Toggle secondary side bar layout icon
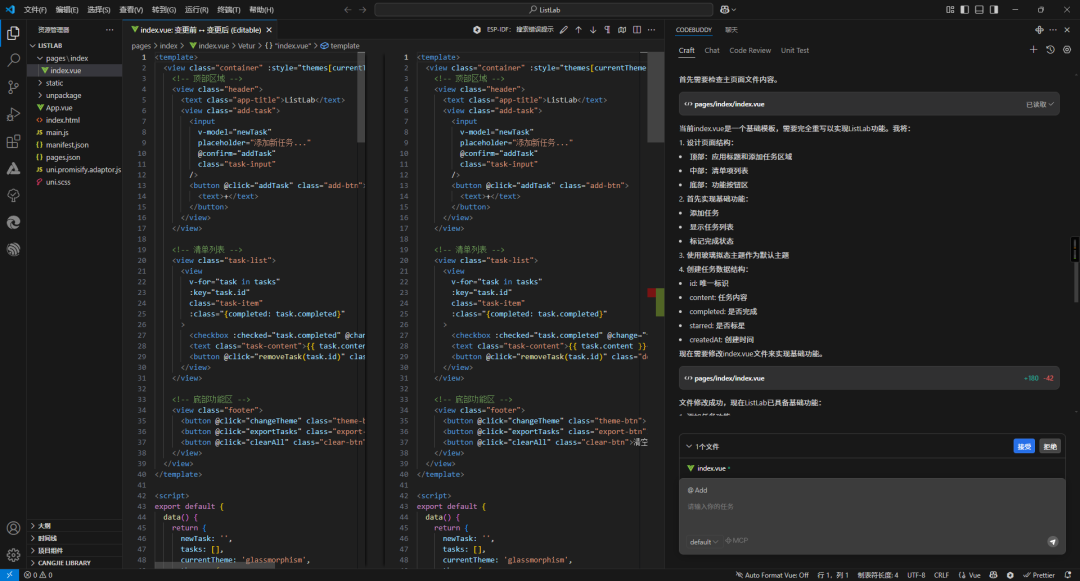This screenshot has height=581, width=1080. pos(994,10)
